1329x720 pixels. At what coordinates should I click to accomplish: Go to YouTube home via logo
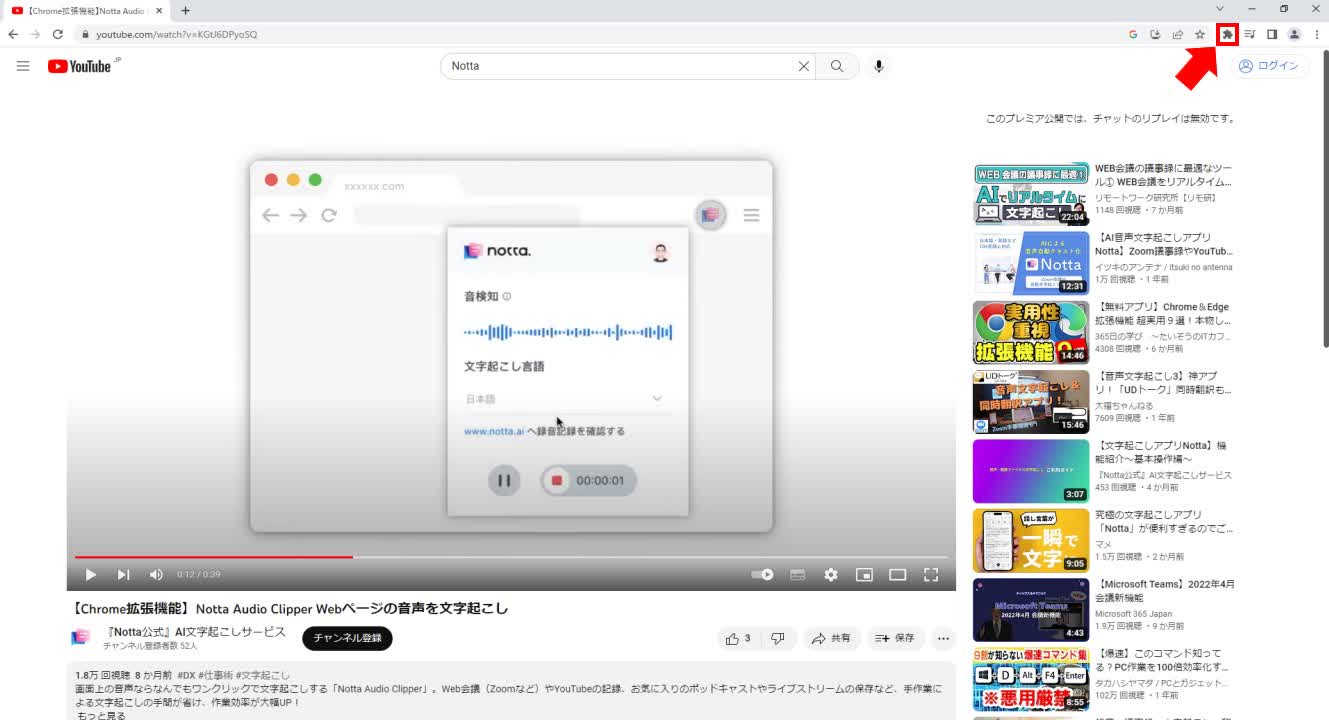[x=79, y=66]
